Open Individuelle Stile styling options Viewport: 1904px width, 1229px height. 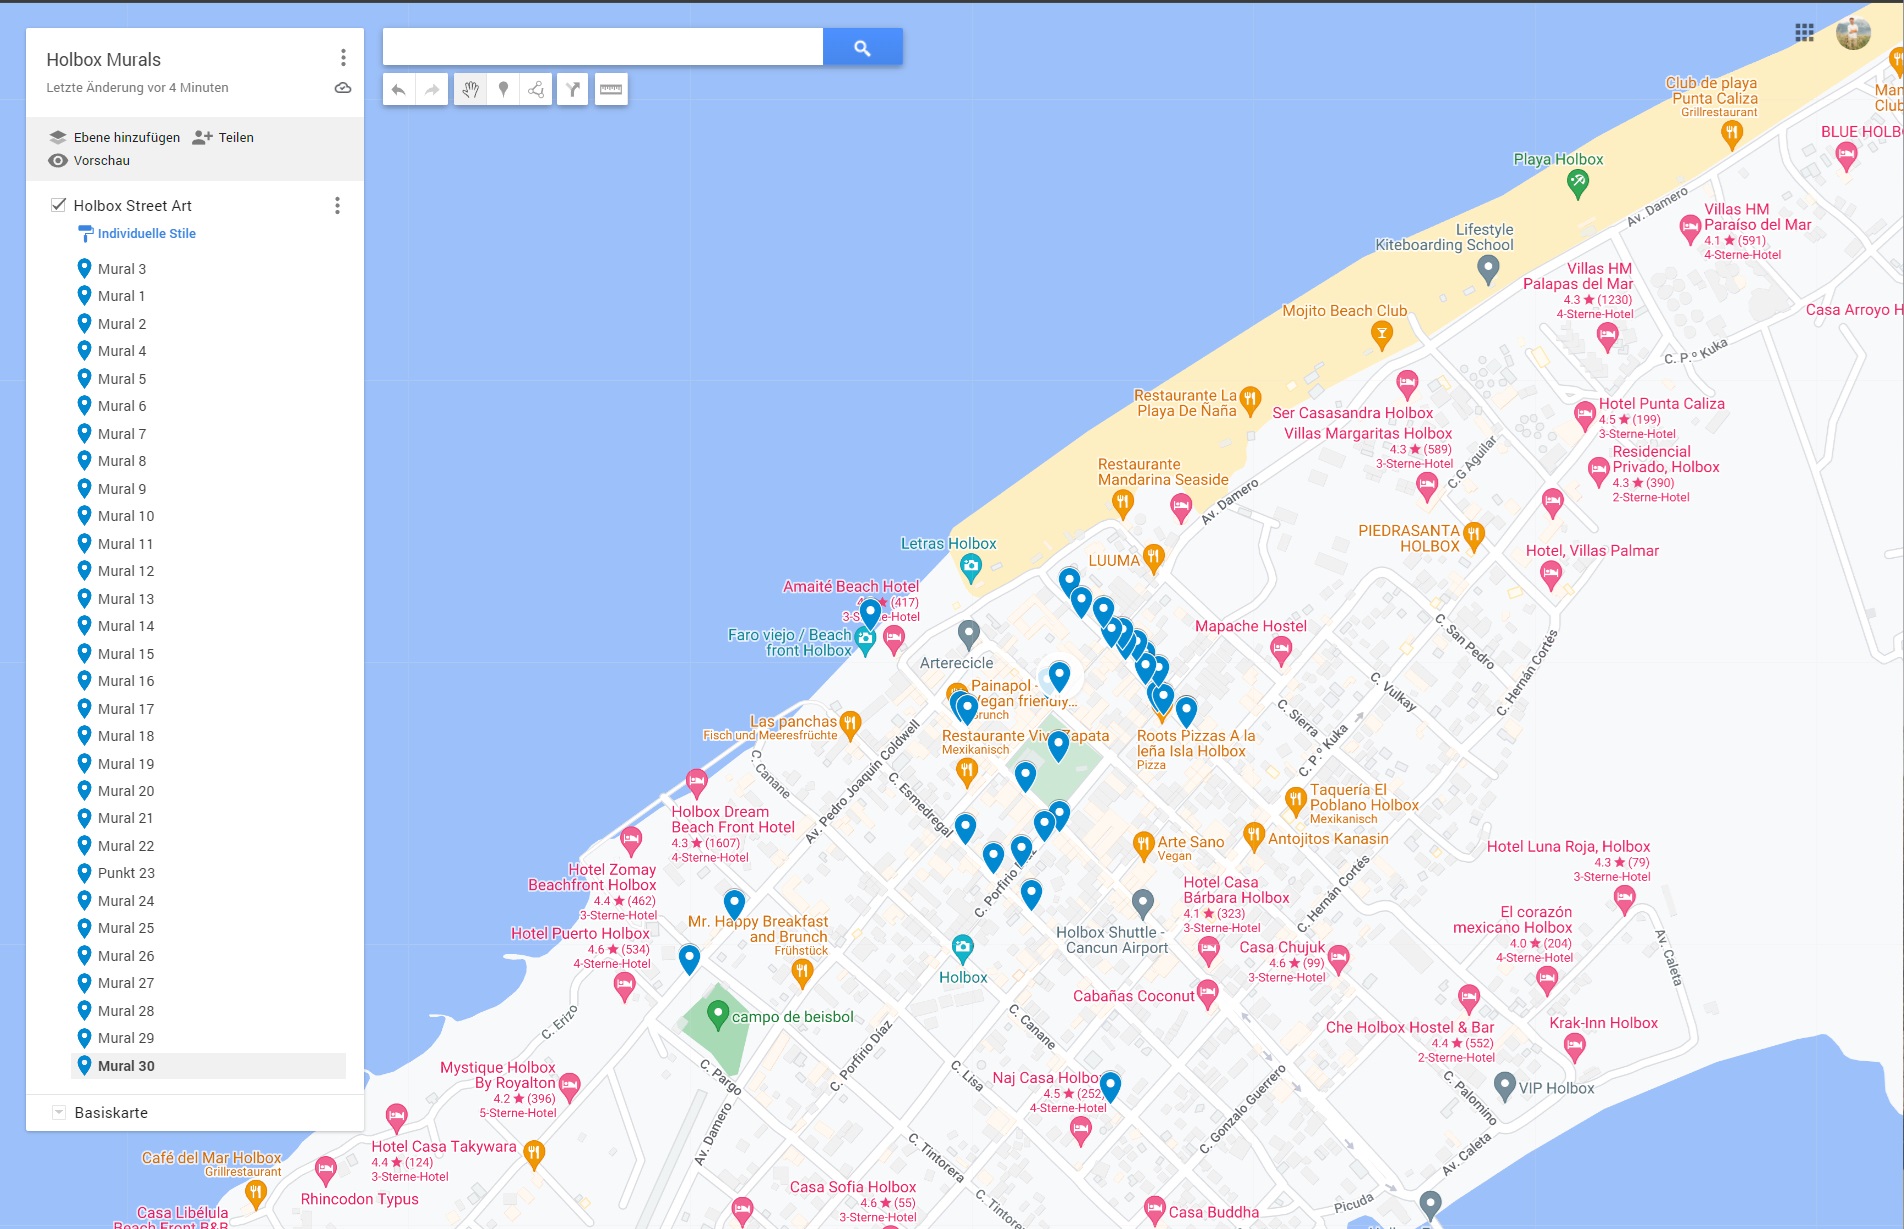(137, 233)
